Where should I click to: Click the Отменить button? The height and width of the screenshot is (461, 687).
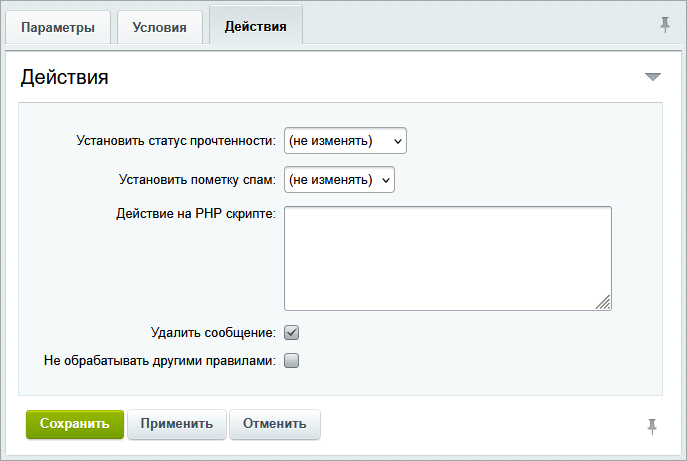(275, 424)
